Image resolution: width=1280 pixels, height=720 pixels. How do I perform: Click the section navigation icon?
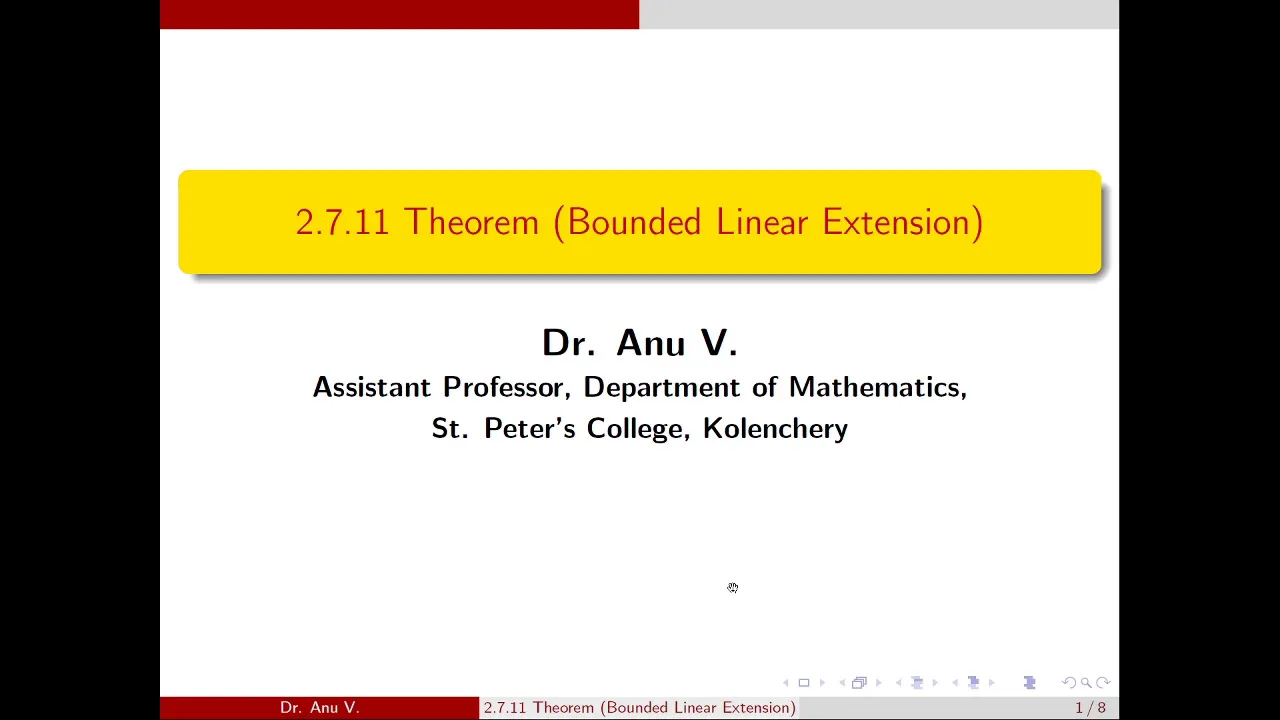click(x=973, y=683)
